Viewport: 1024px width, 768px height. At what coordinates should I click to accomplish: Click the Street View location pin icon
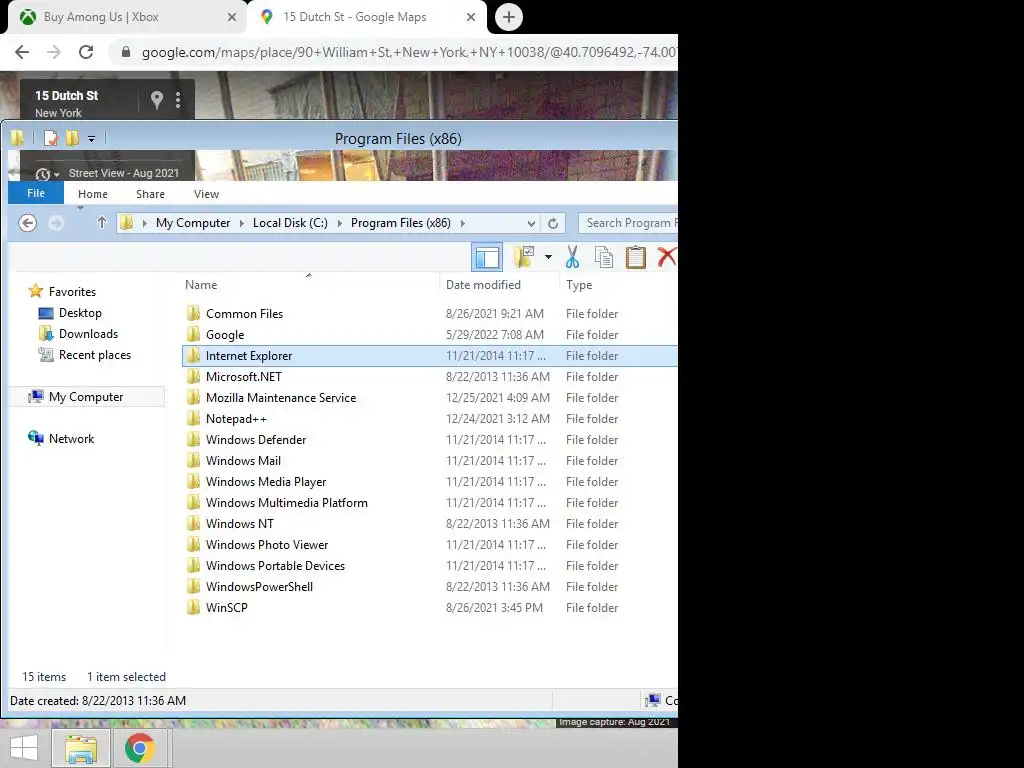[156, 100]
